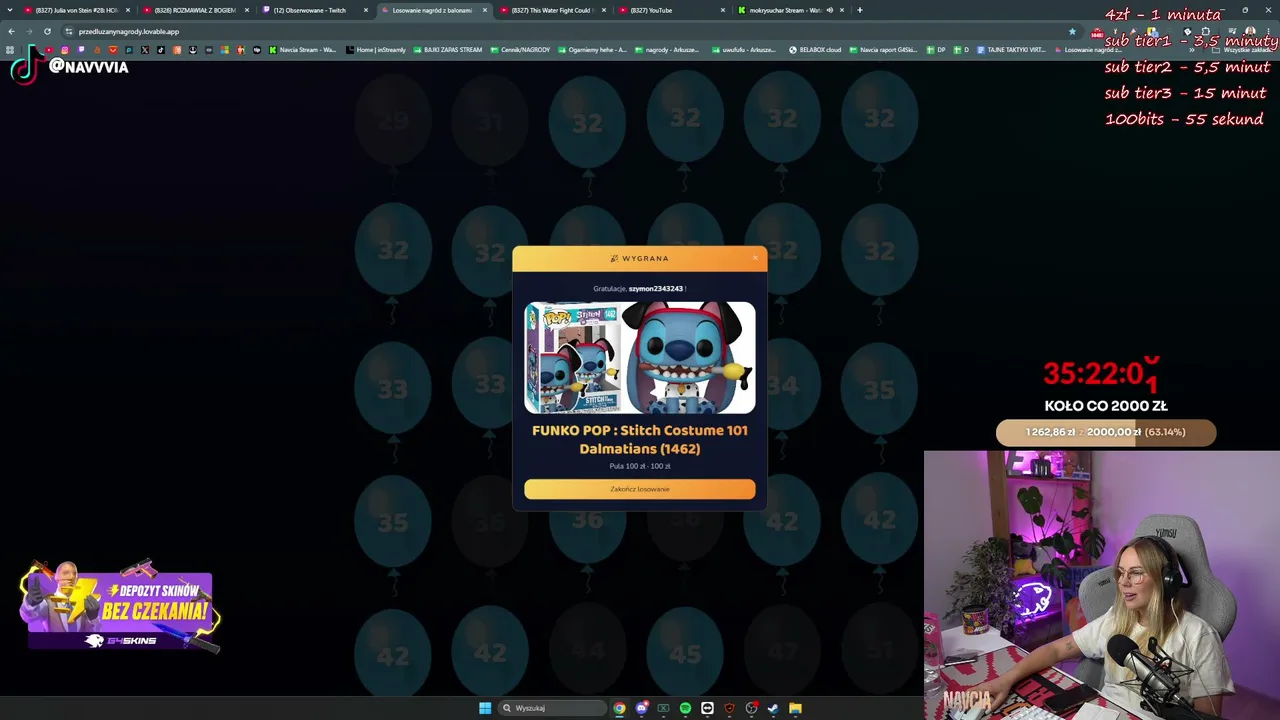Open a new browser tab
Viewport: 1280px width, 720px height.
(x=859, y=10)
